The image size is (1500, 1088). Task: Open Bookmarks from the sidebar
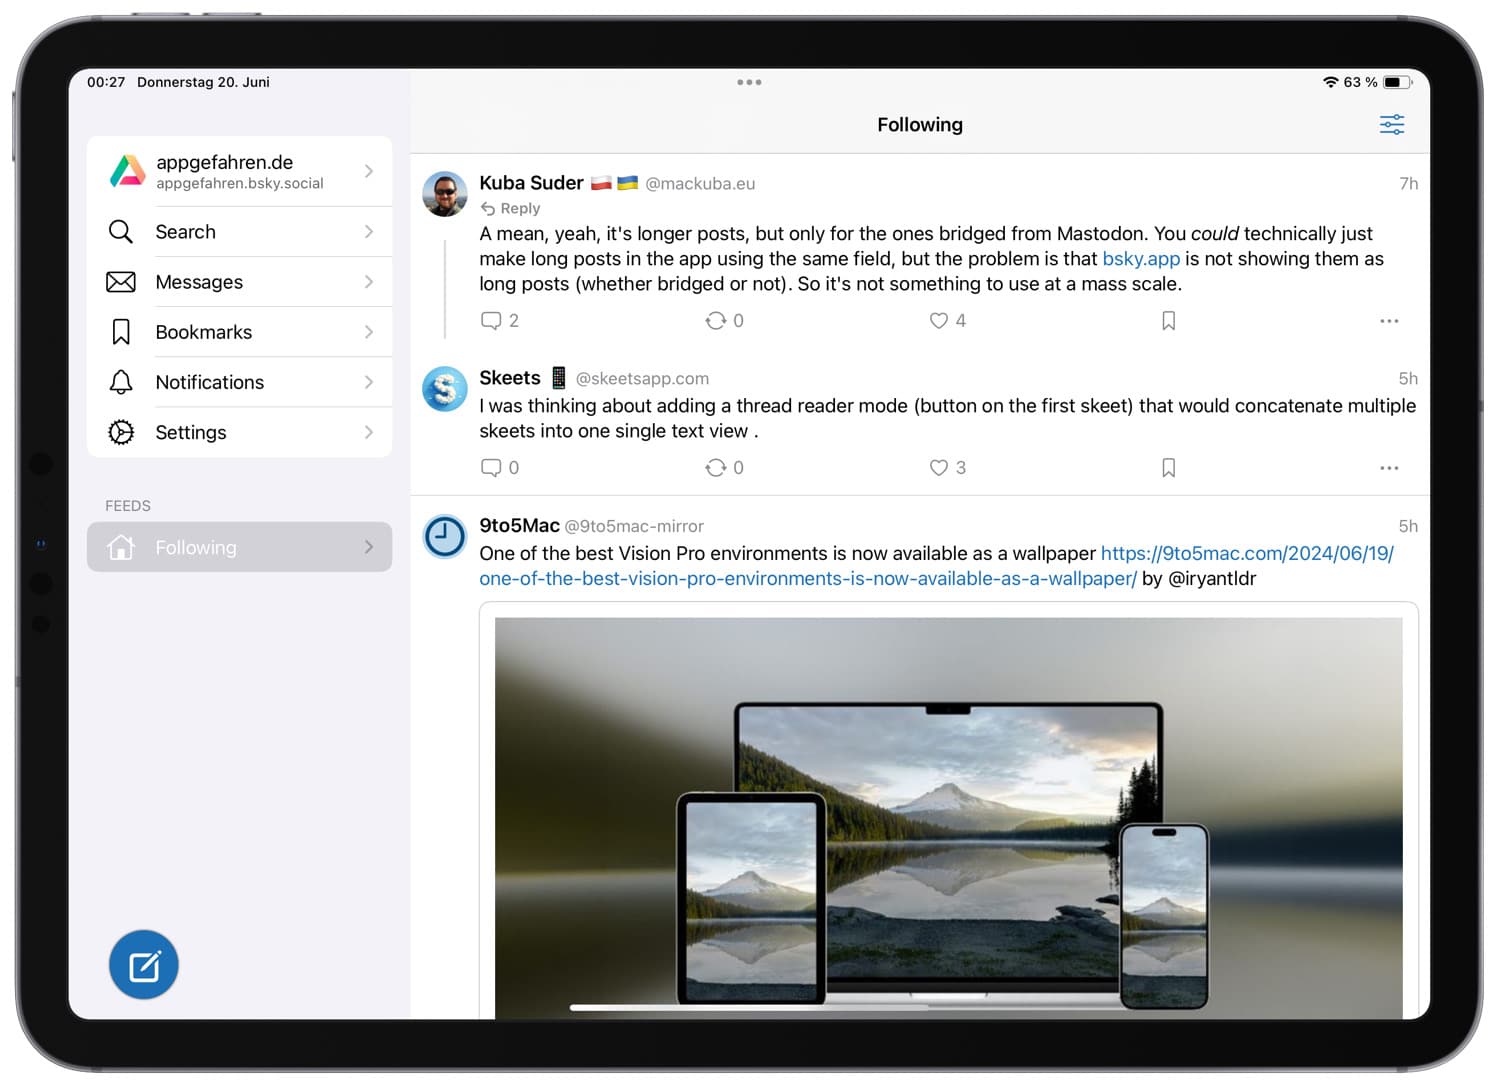tap(203, 331)
